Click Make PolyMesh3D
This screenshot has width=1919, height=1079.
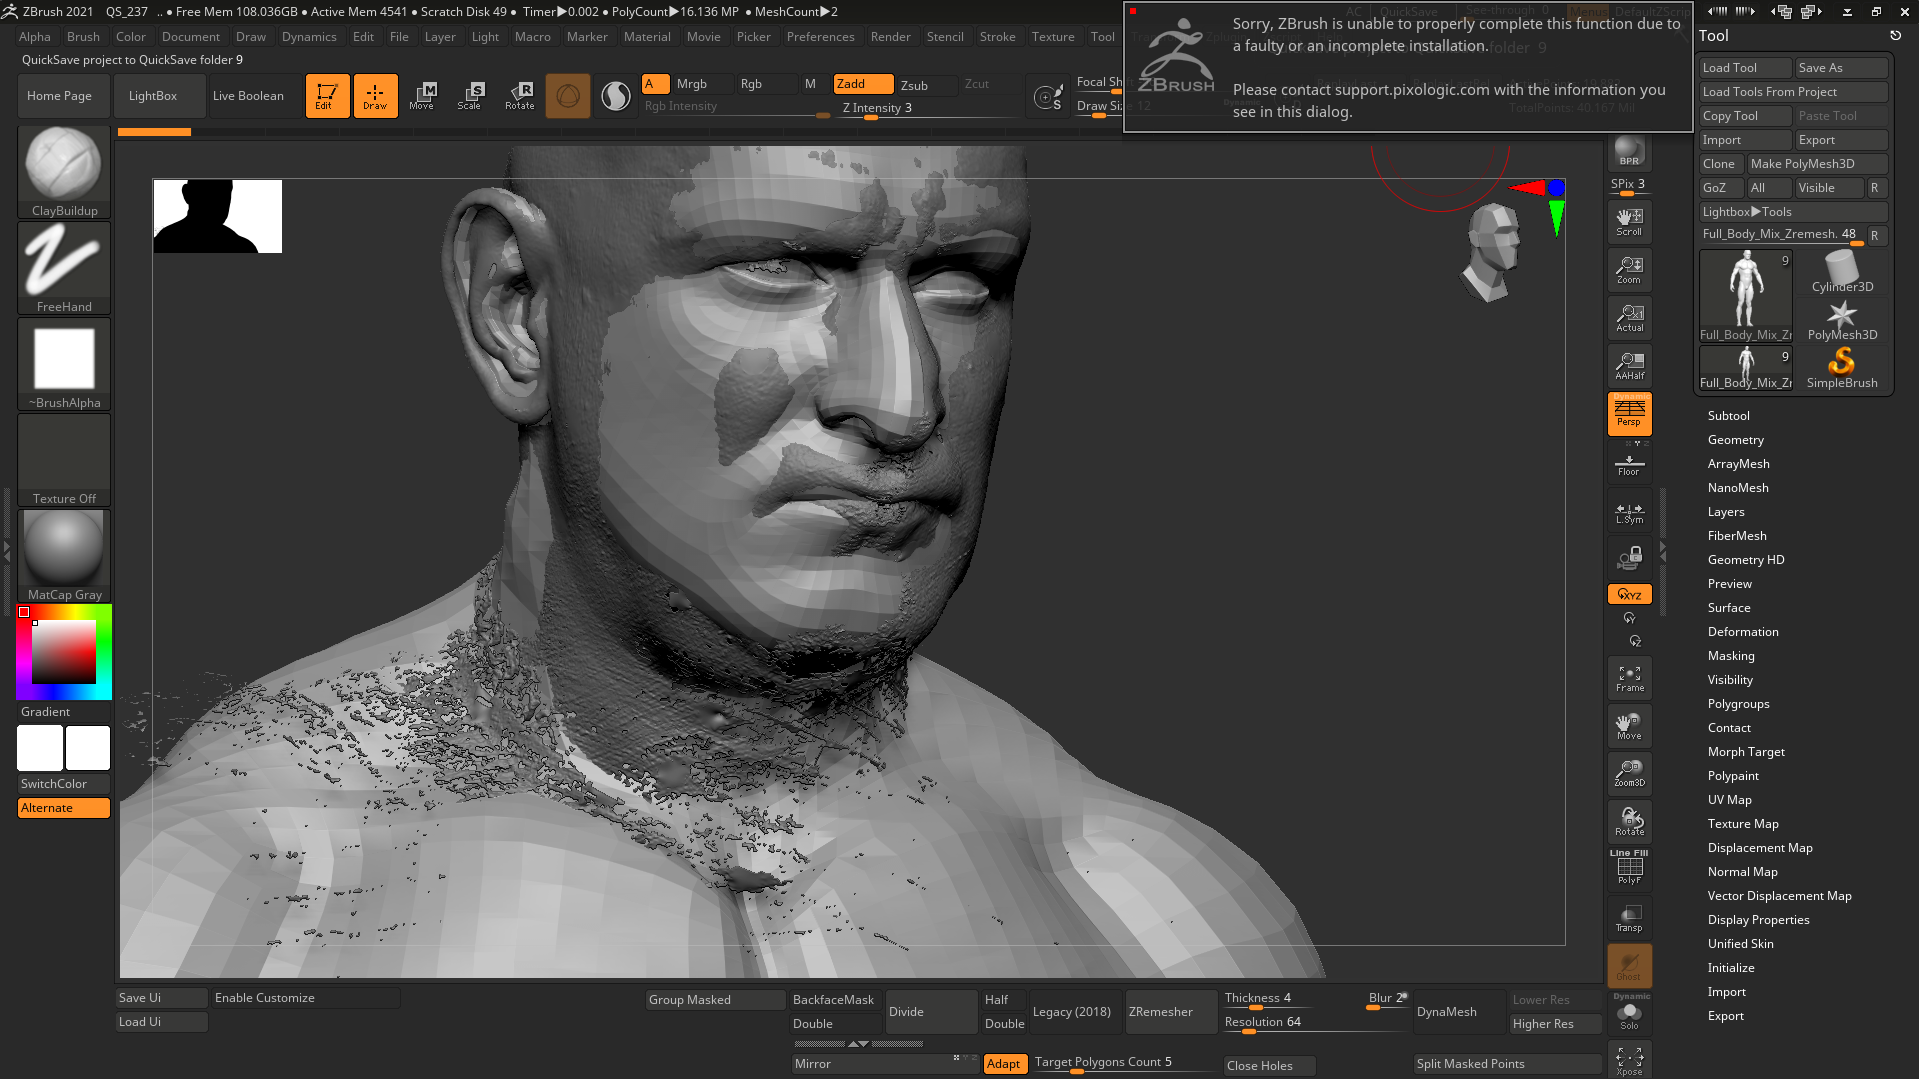[x=1816, y=164]
